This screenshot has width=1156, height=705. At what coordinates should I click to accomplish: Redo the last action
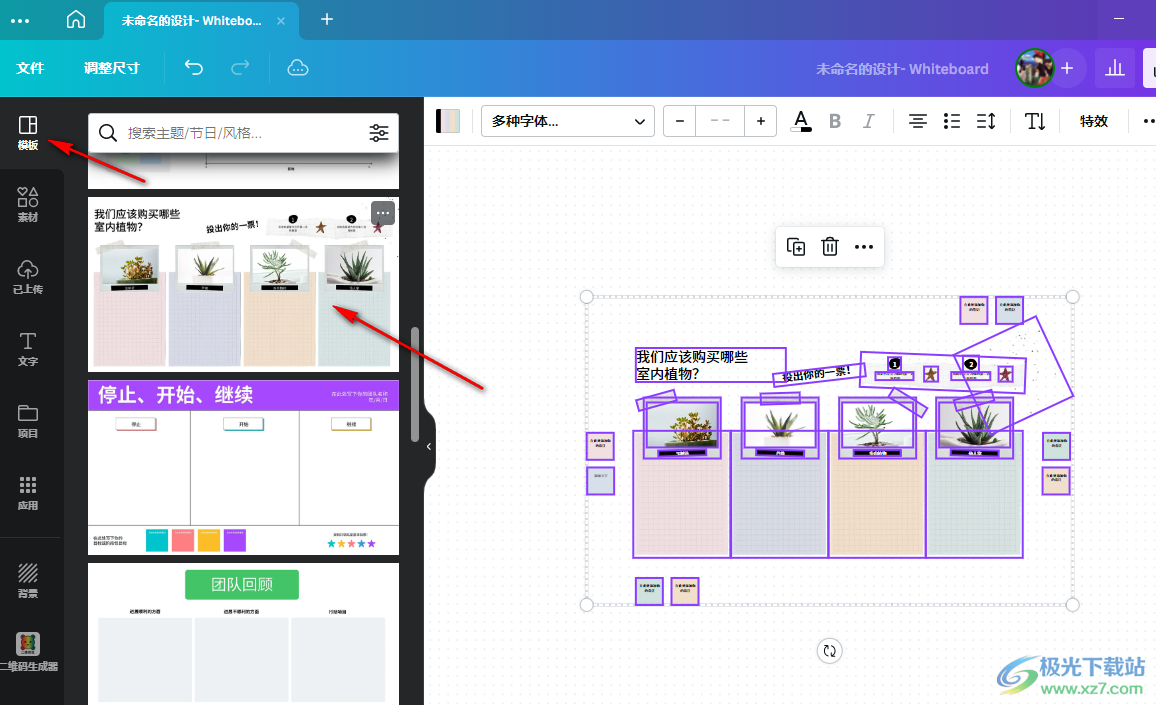[240, 68]
